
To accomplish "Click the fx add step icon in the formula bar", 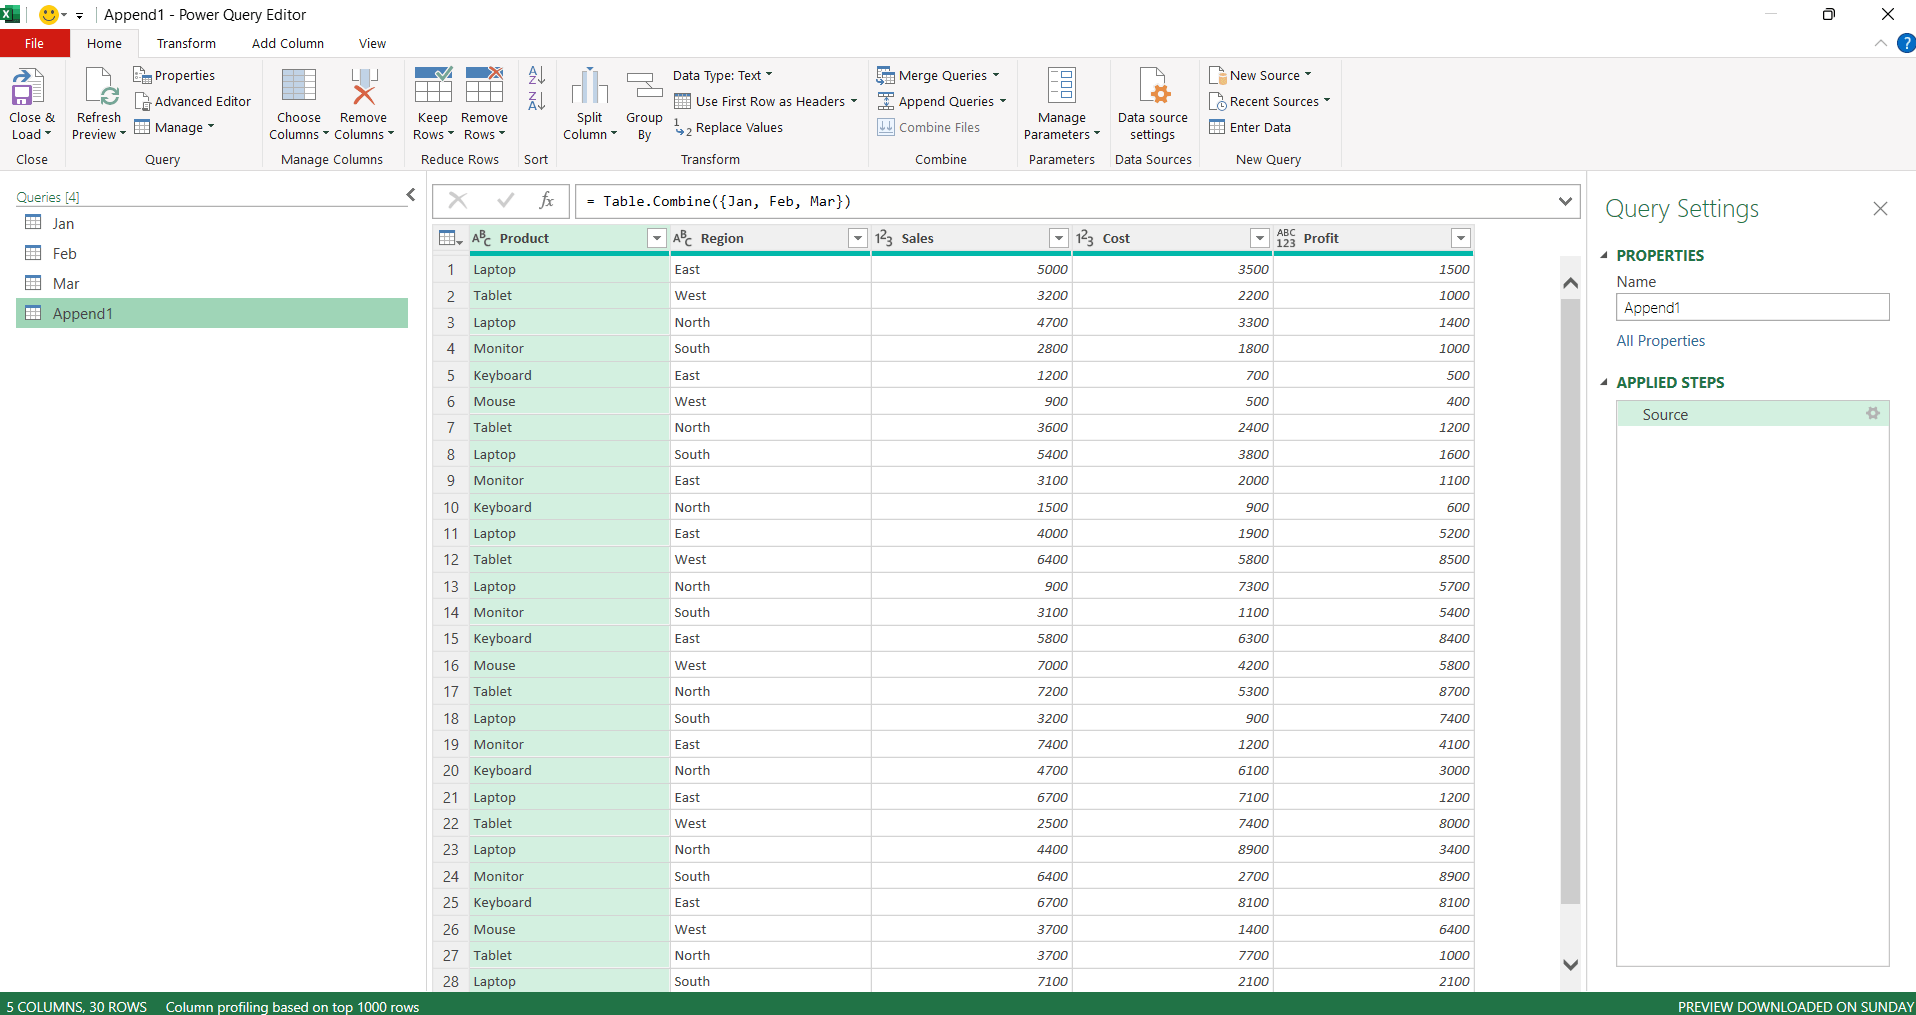I will [x=546, y=201].
